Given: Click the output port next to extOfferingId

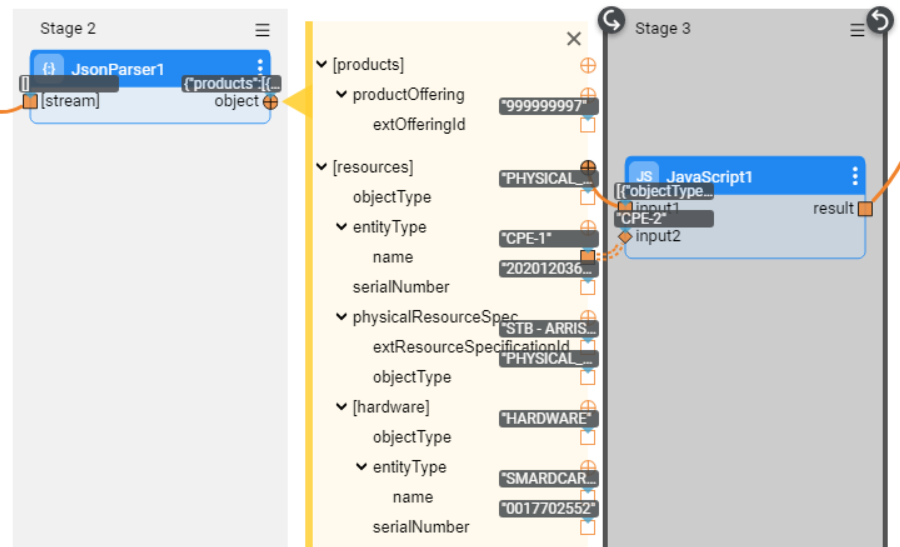Looking at the screenshot, I should (x=588, y=125).
